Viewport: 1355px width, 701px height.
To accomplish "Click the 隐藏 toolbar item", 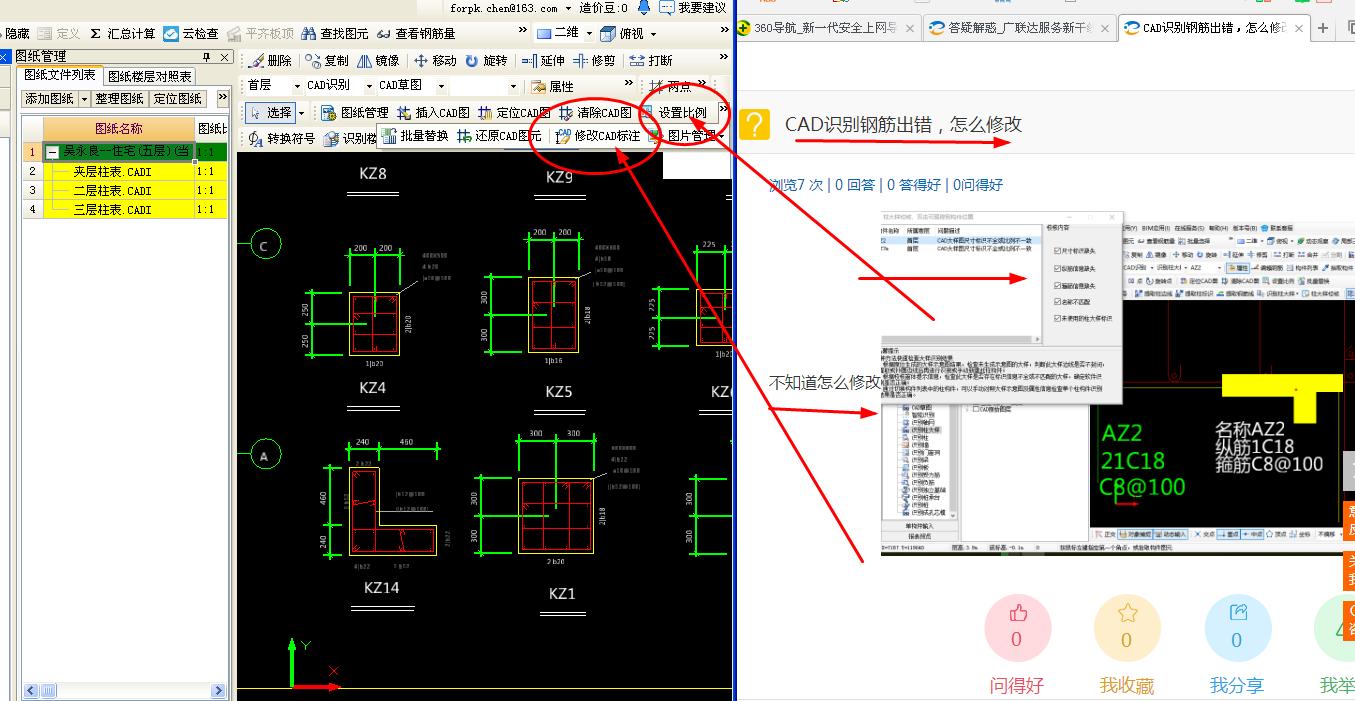I will [x=17, y=33].
